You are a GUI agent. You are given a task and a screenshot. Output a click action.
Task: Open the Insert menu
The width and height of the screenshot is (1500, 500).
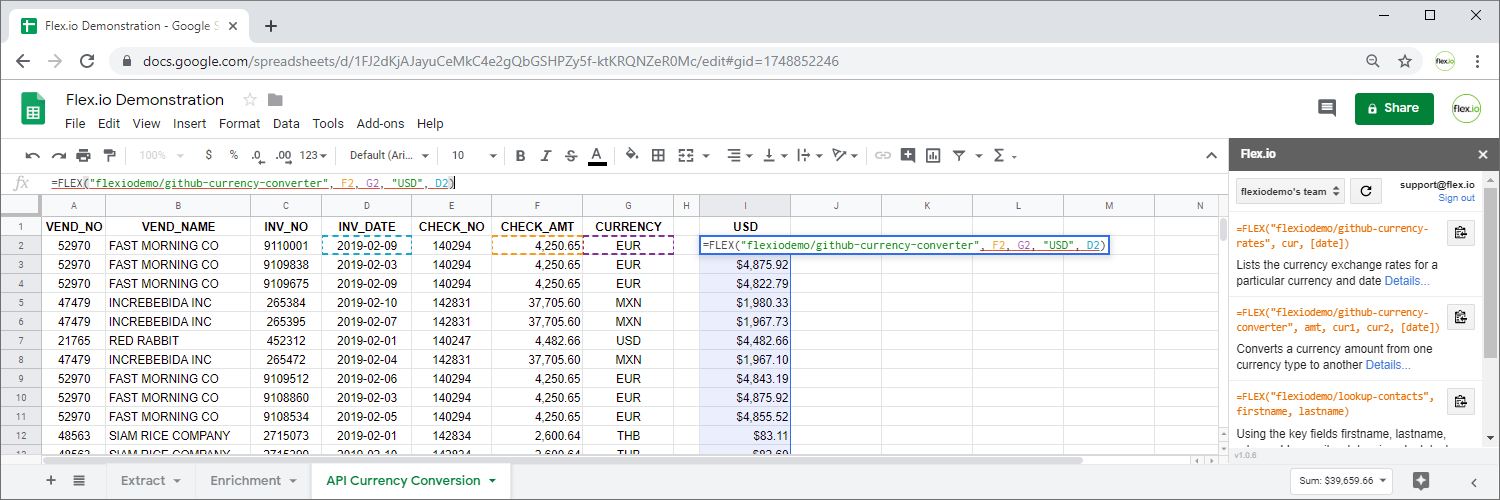click(190, 124)
